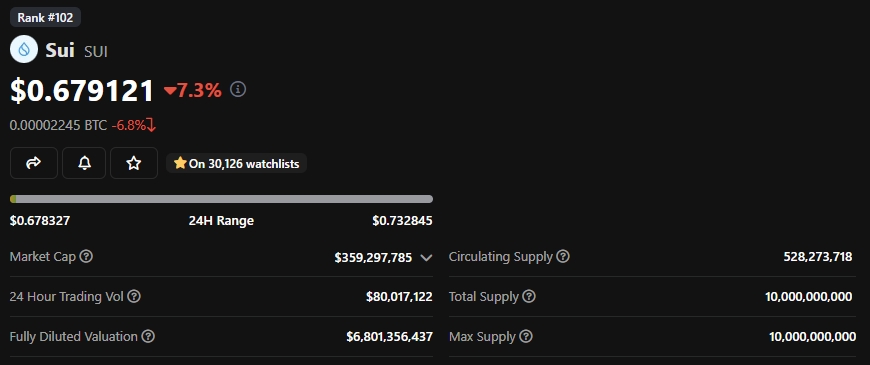870x365 pixels.
Task: Click the Fully Diluted Valuation help icon
Action: [x=148, y=336]
